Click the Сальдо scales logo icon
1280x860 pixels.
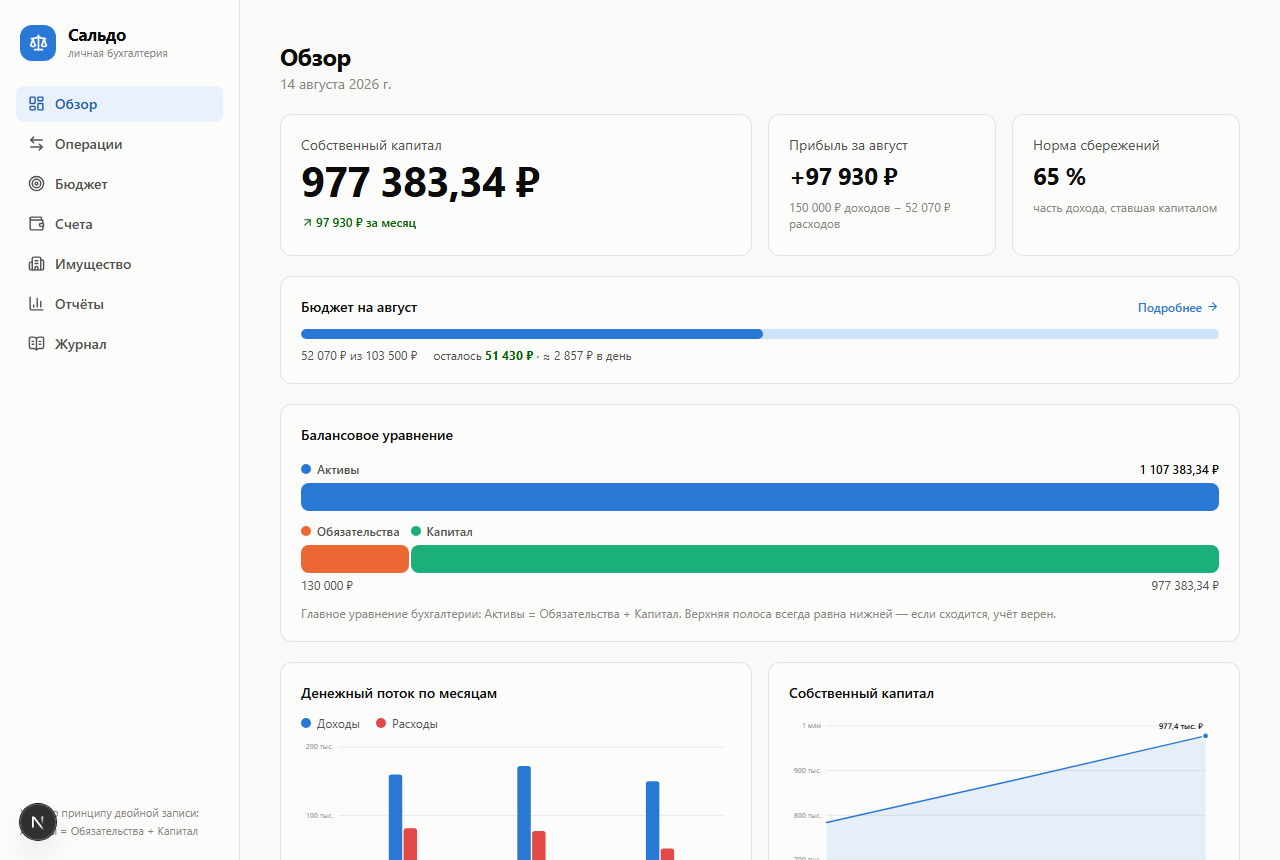[x=38, y=43]
